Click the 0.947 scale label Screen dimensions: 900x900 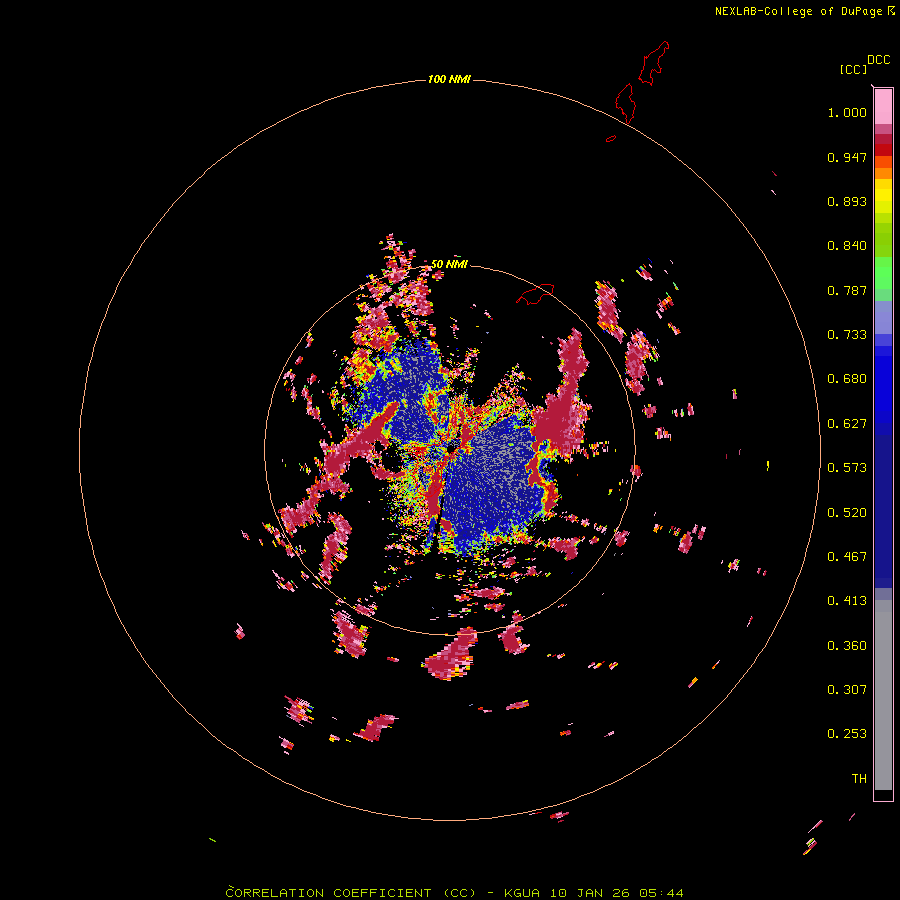pyautogui.click(x=847, y=157)
